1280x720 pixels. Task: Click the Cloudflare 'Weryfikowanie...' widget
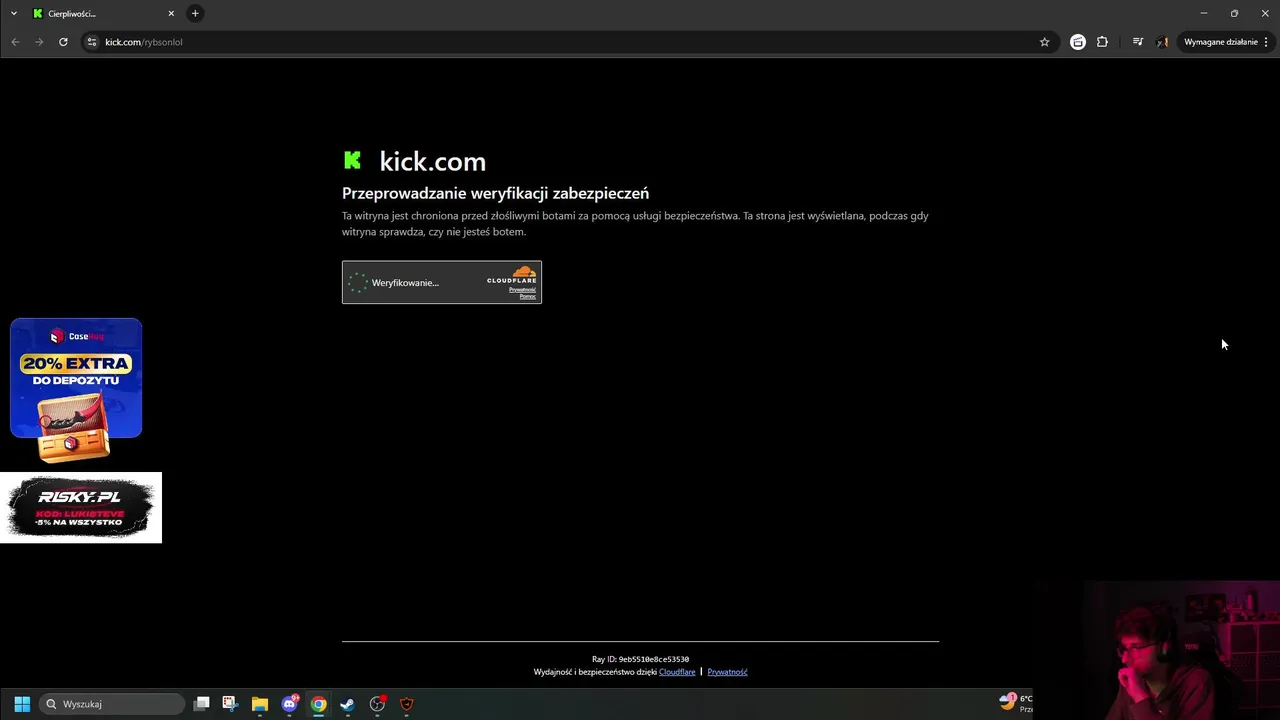[442, 282]
